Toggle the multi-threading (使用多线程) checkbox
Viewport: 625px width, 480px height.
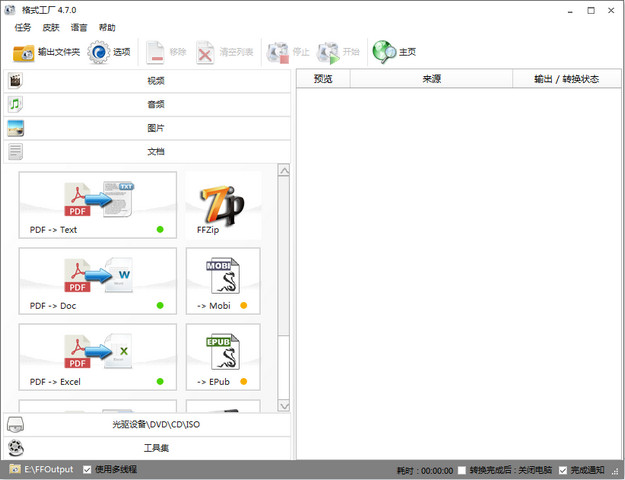(87, 470)
